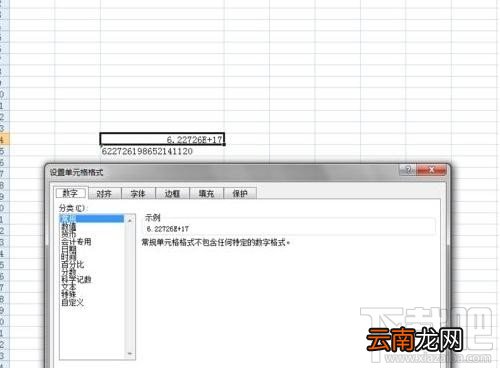
Task: Switch to the 保护 tab
Action: click(x=240, y=194)
